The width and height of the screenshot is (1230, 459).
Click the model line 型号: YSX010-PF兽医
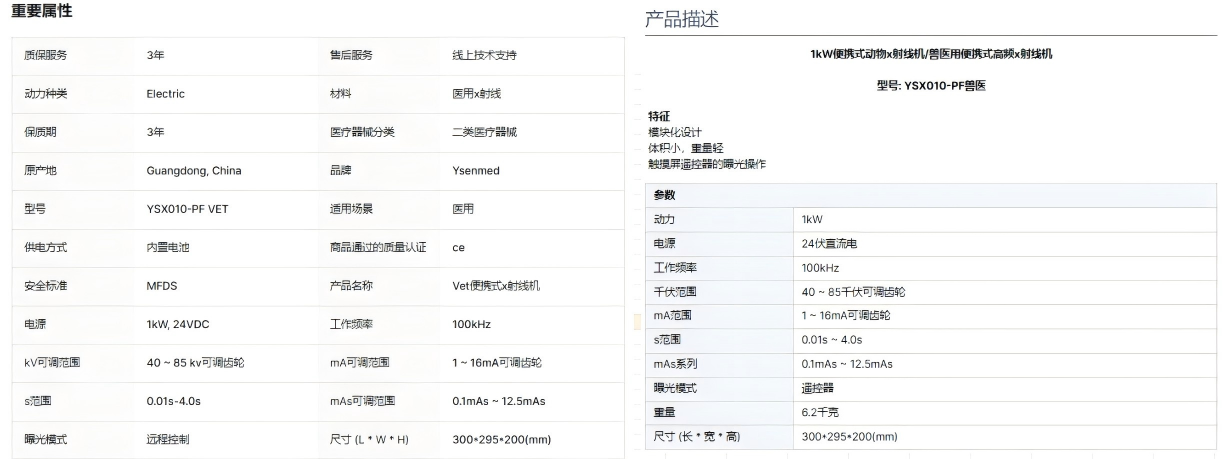pos(930,86)
